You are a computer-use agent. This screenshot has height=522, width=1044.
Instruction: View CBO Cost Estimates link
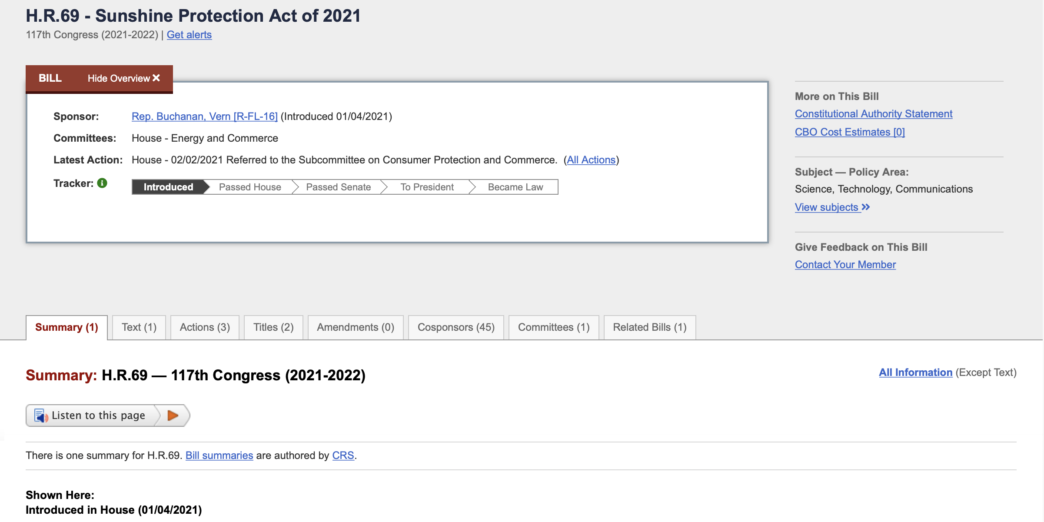(849, 132)
